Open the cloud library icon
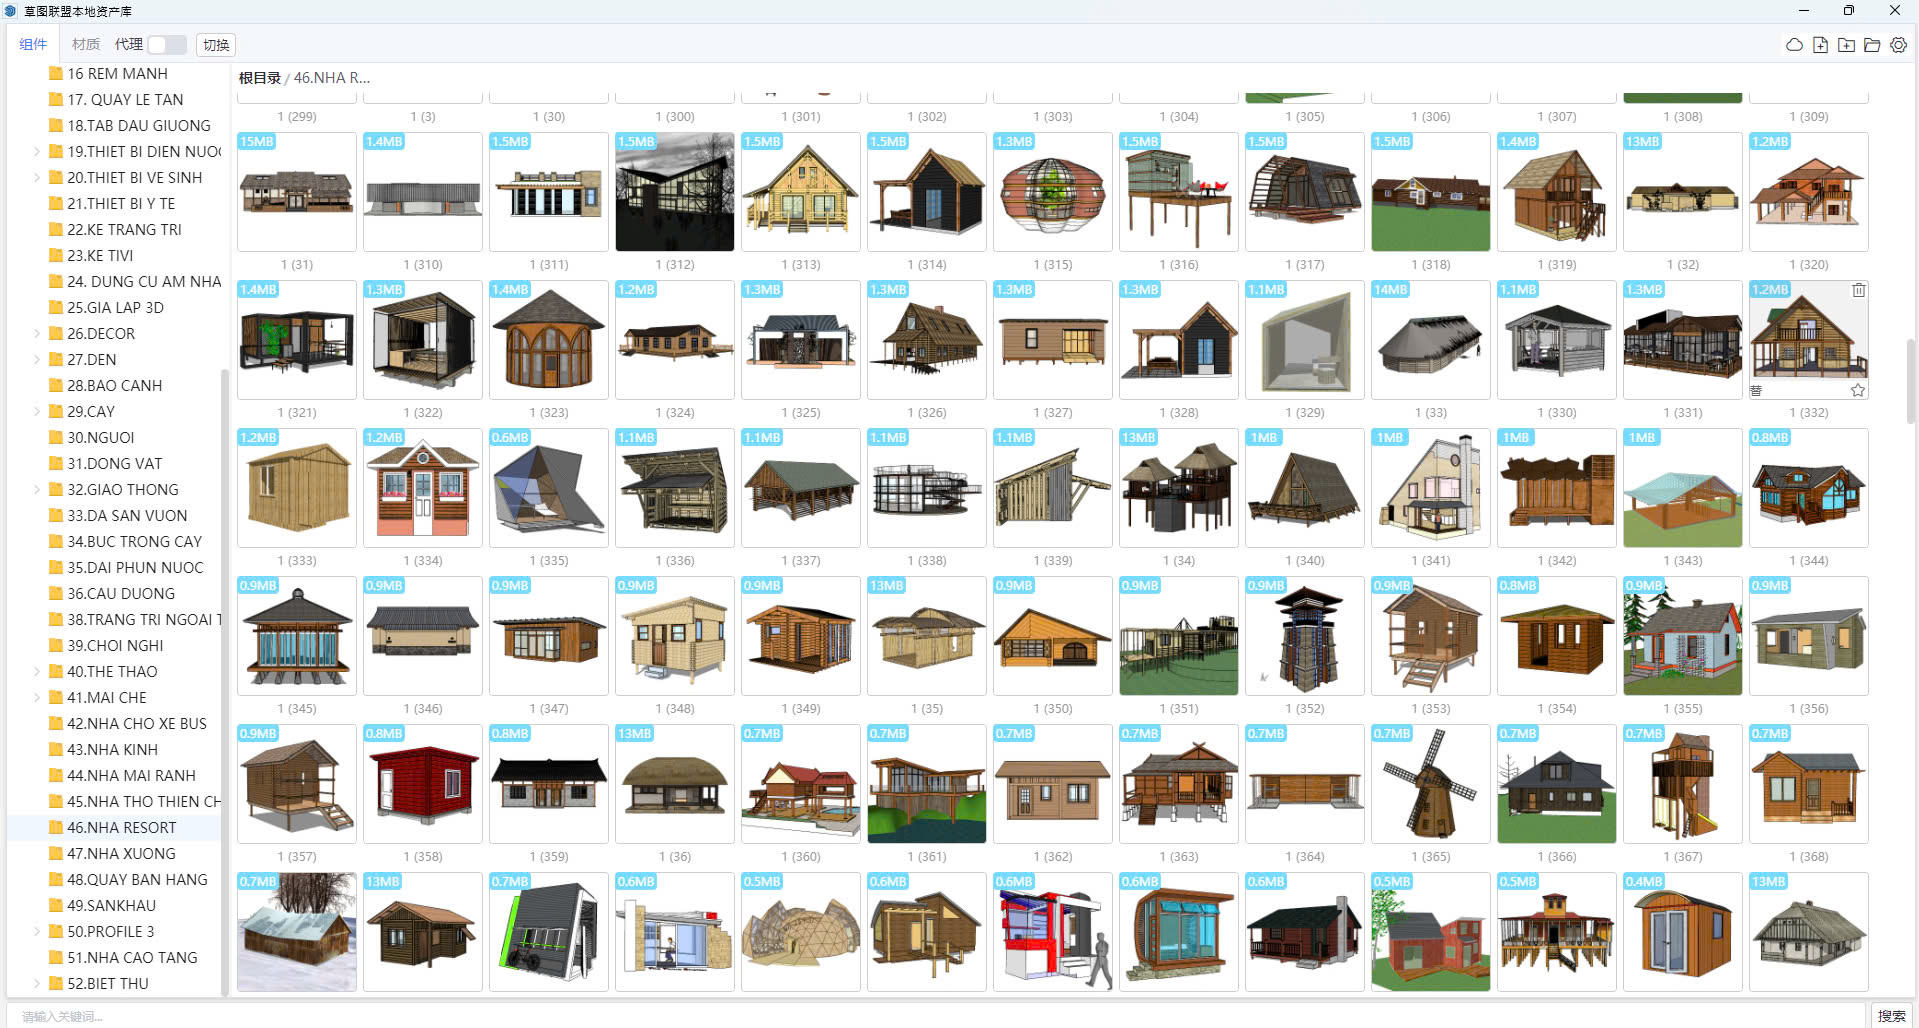 1794,45
